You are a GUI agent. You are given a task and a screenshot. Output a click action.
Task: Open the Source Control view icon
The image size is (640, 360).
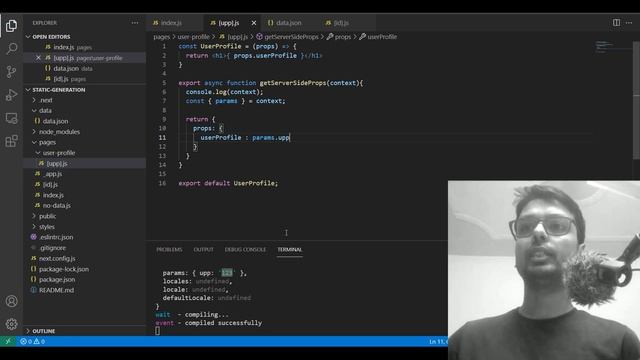point(11,72)
